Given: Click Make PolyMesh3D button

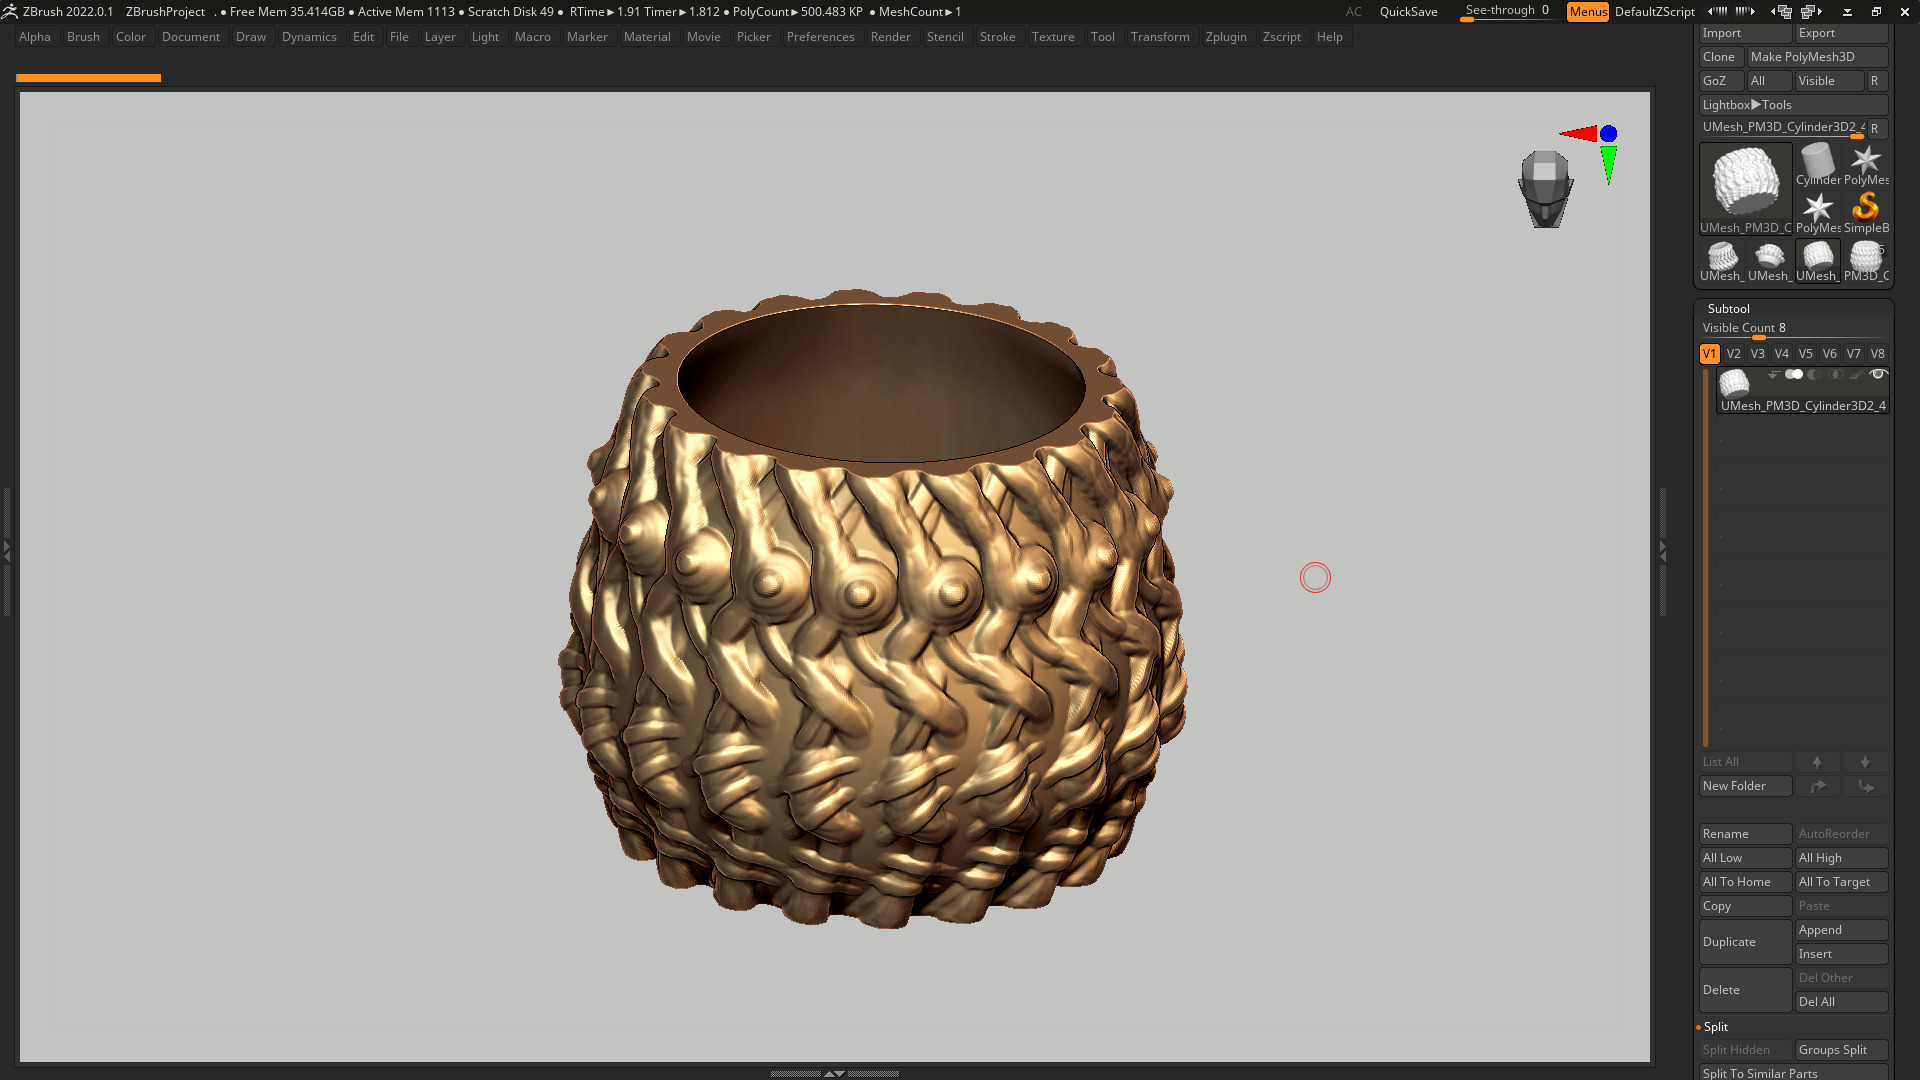Looking at the screenshot, I should coord(1817,57).
